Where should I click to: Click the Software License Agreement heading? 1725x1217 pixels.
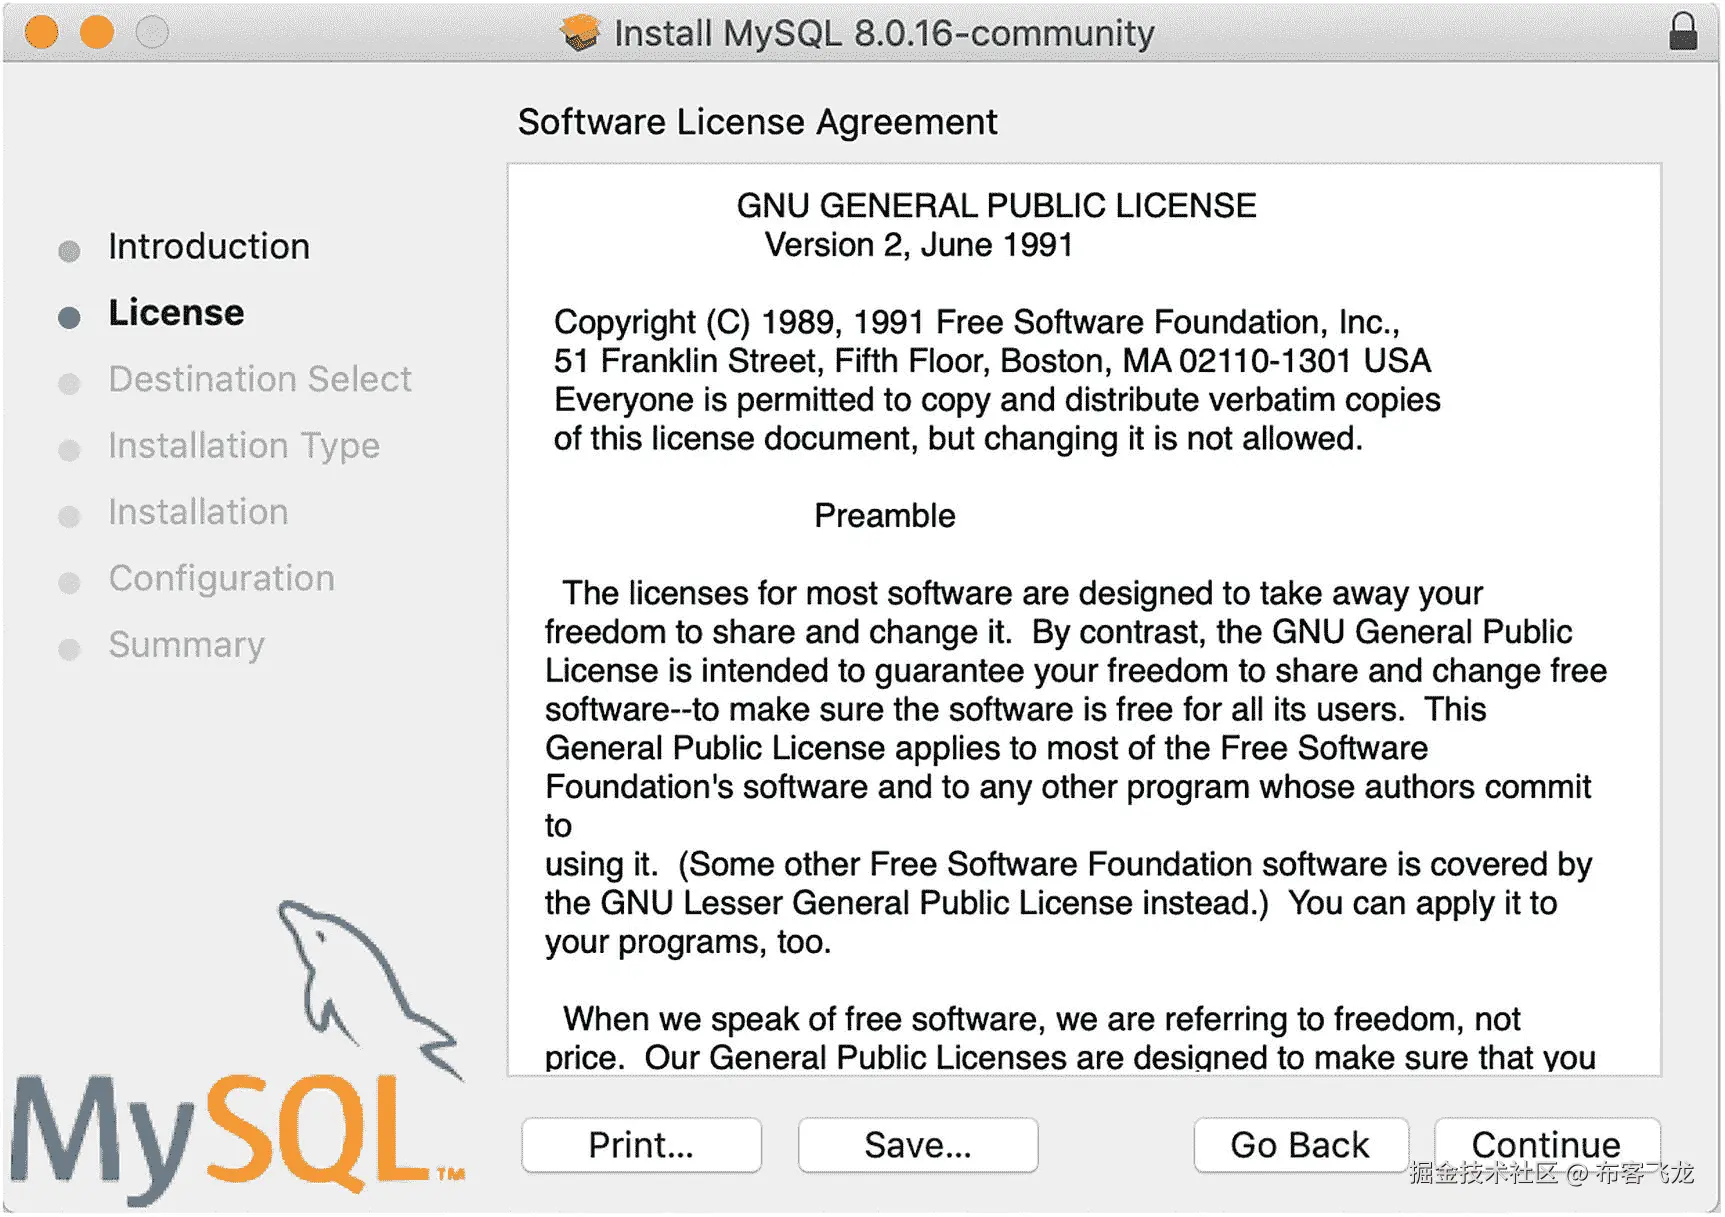point(757,122)
